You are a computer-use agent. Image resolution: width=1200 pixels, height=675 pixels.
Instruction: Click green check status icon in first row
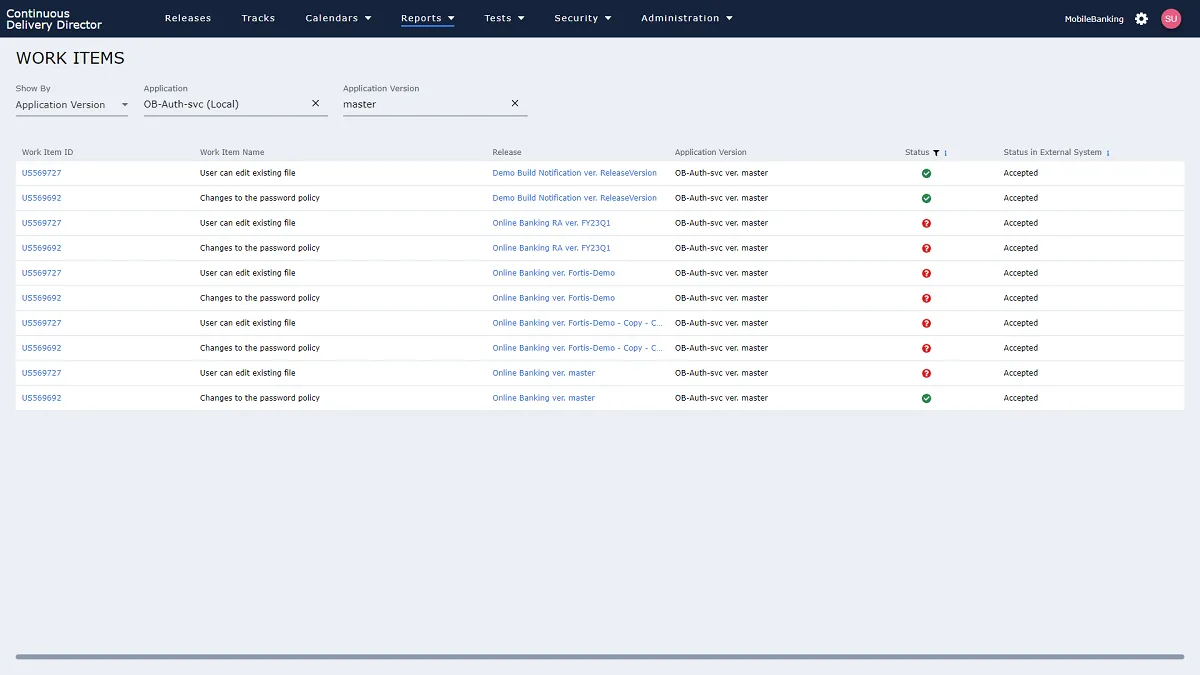tap(926, 173)
